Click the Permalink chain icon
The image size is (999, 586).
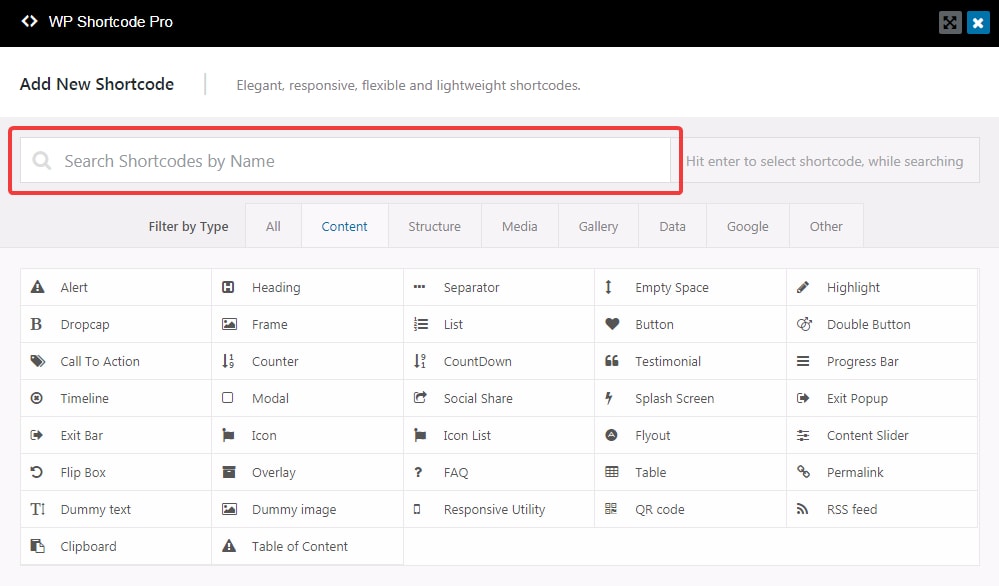point(803,472)
